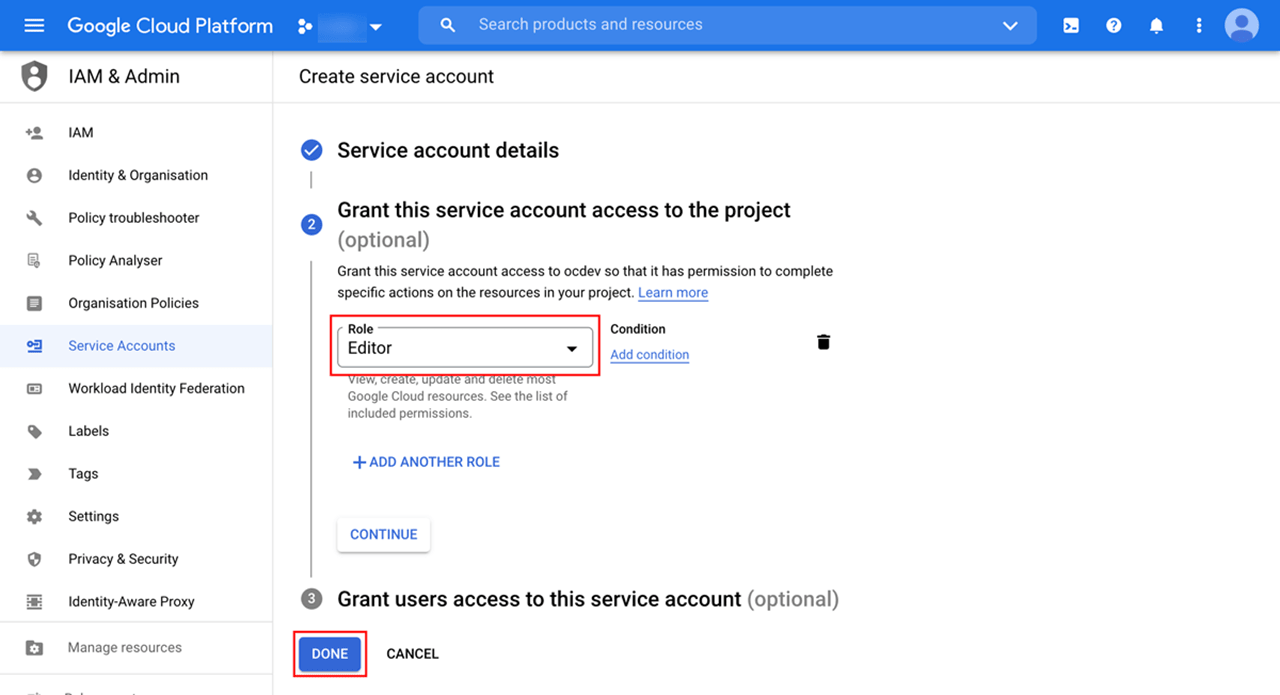Click the search magnifier icon
Screen dimensions: 1280x695
pos(448,25)
